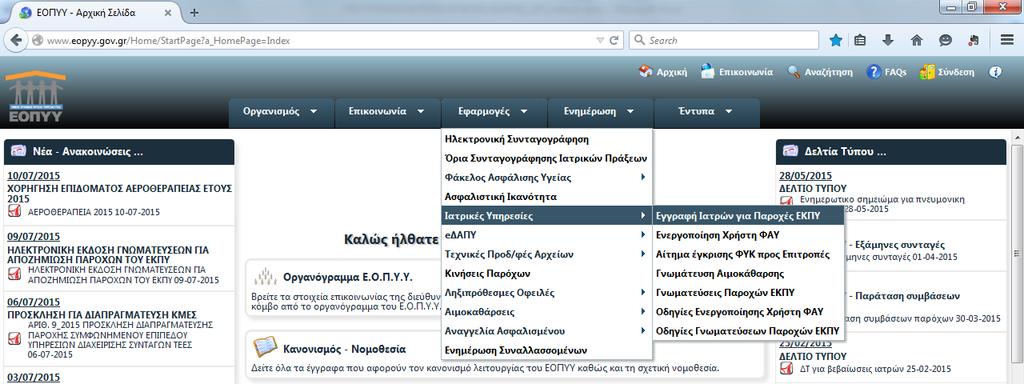The width and height of the screenshot is (1024, 384).
Task: Open a new tab with plus button
Action: pyautogui.click(x=194, y=12)
